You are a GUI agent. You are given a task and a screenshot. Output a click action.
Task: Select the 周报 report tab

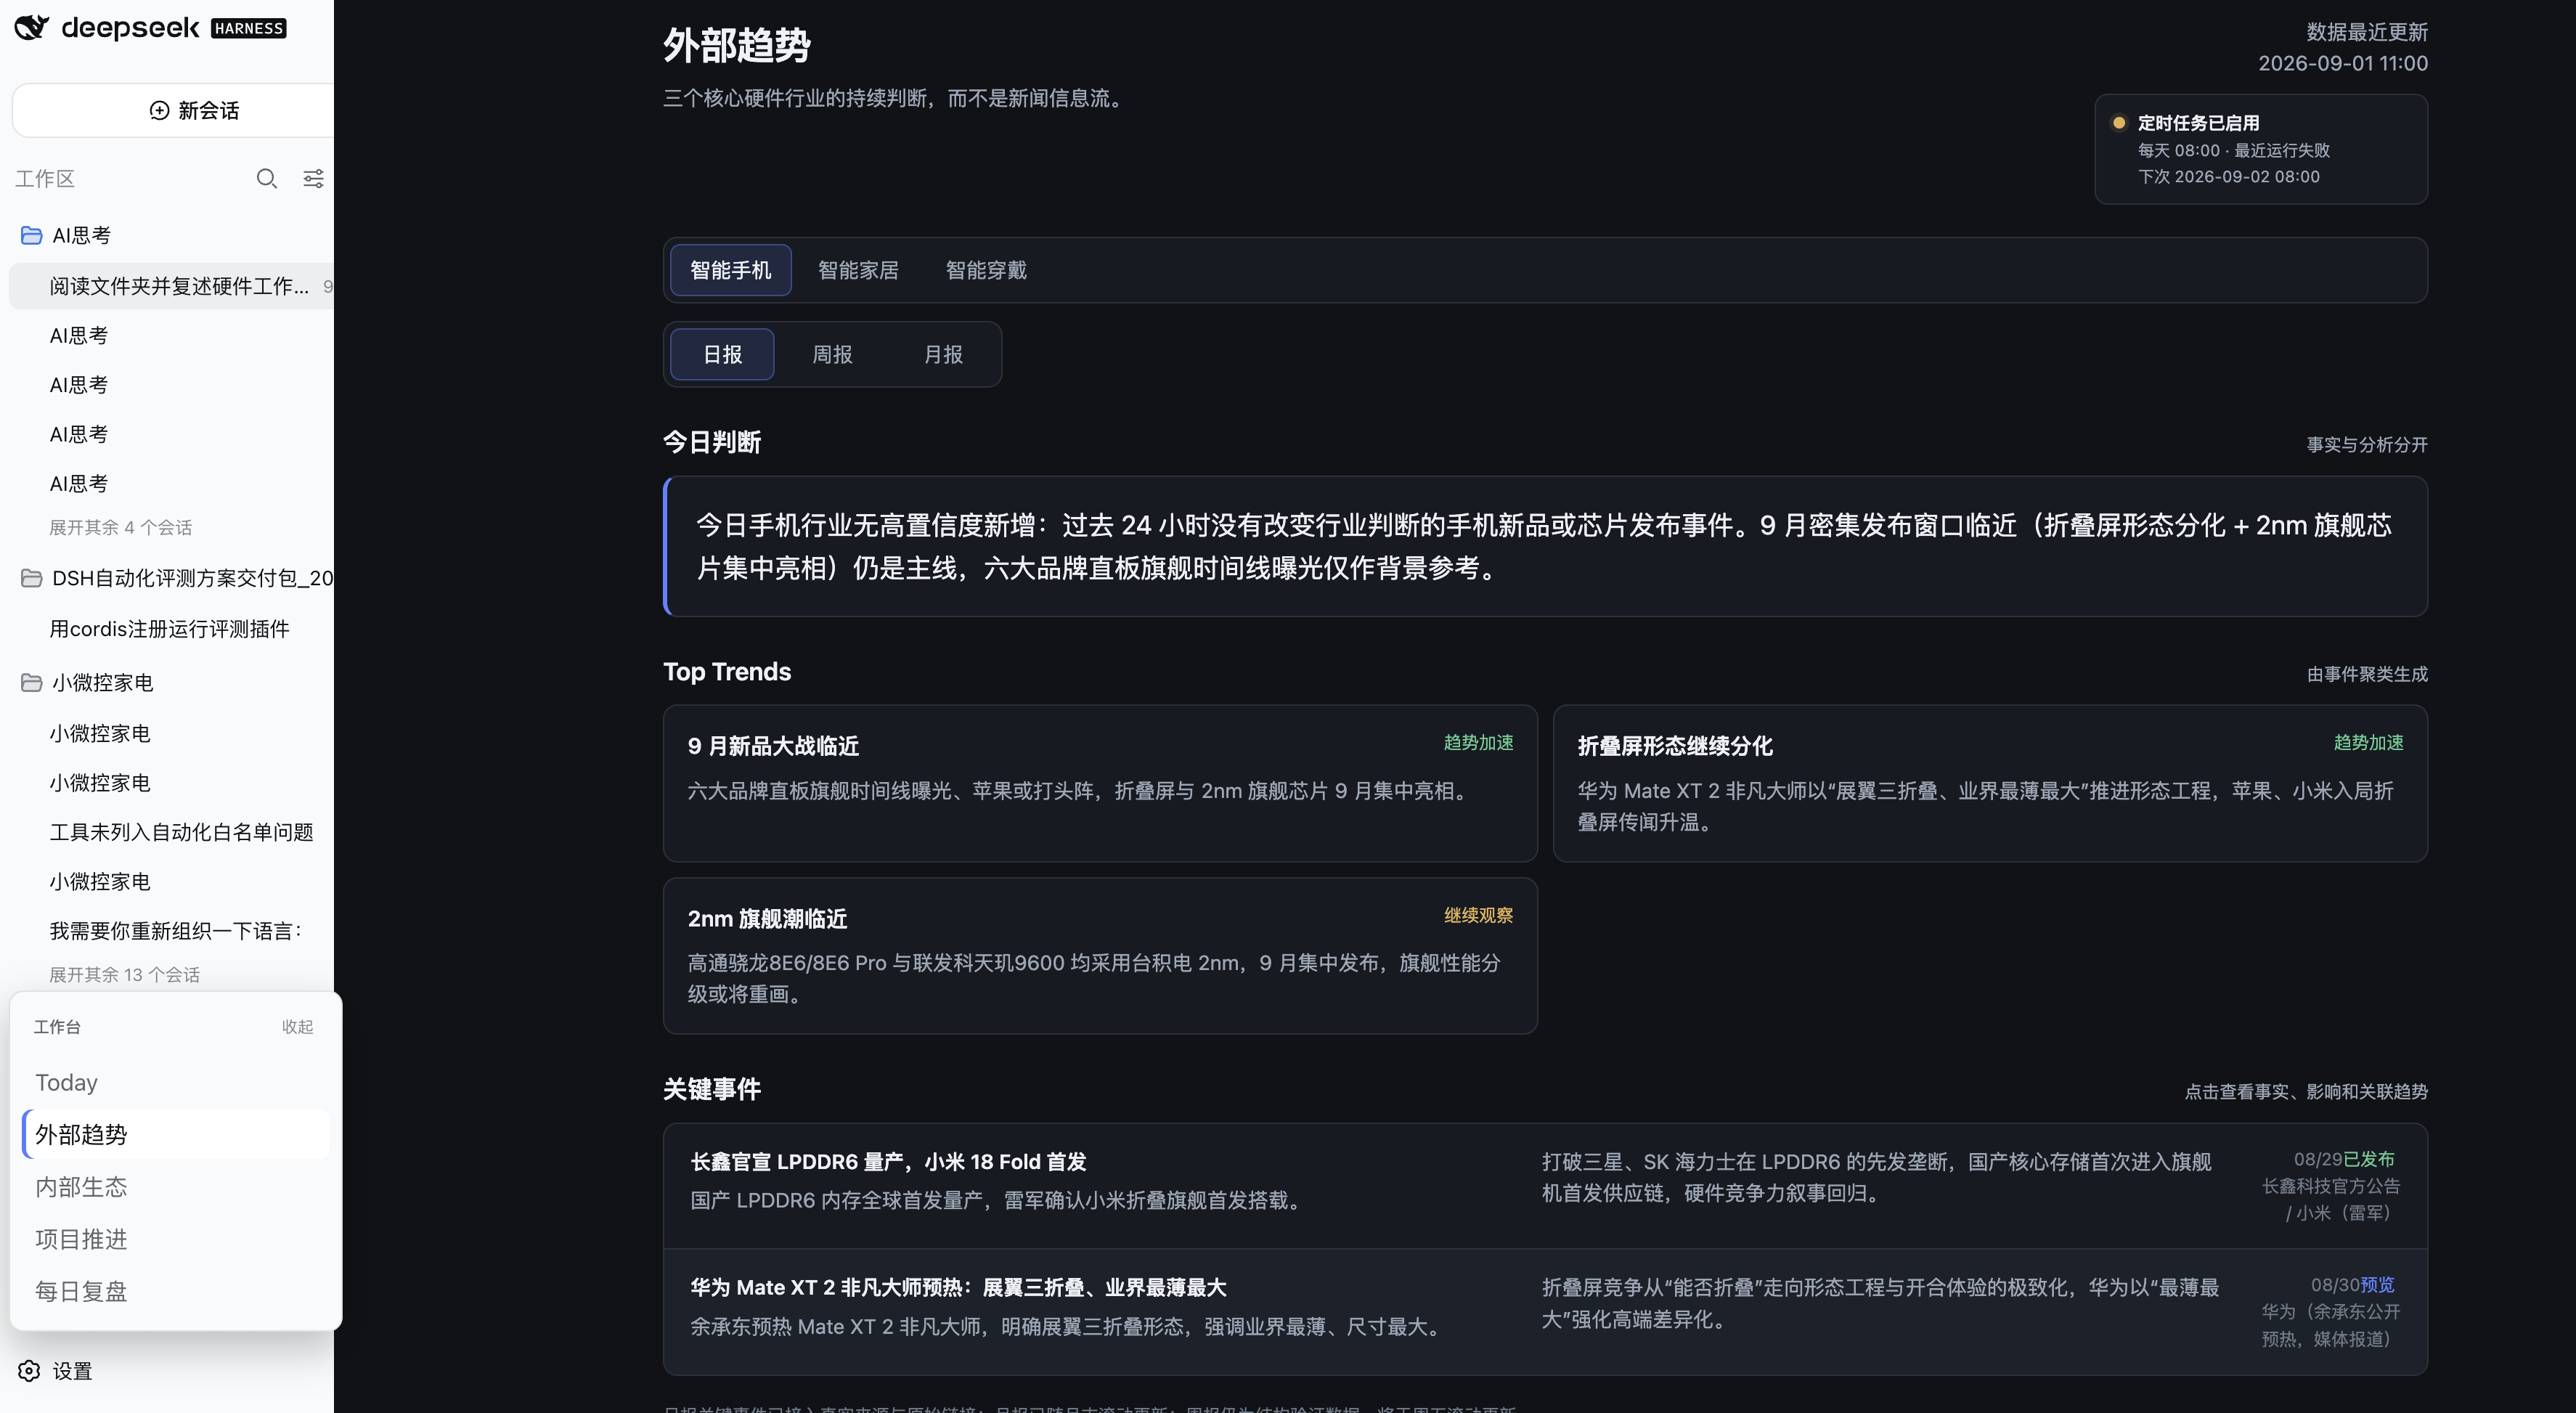[832, 354]
